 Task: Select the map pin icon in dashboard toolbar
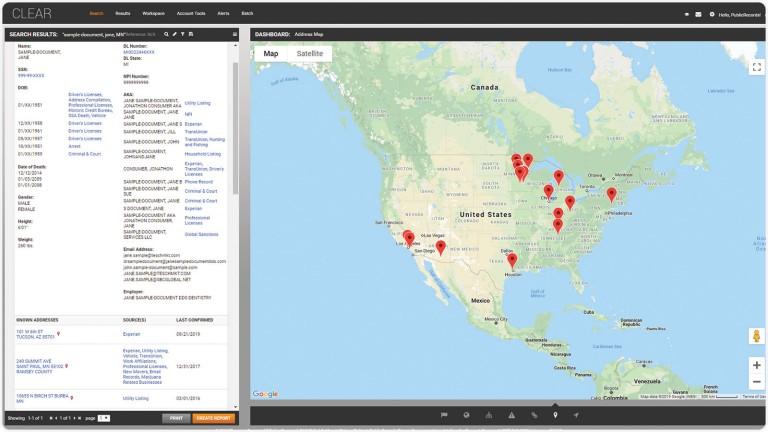[555, 414]
